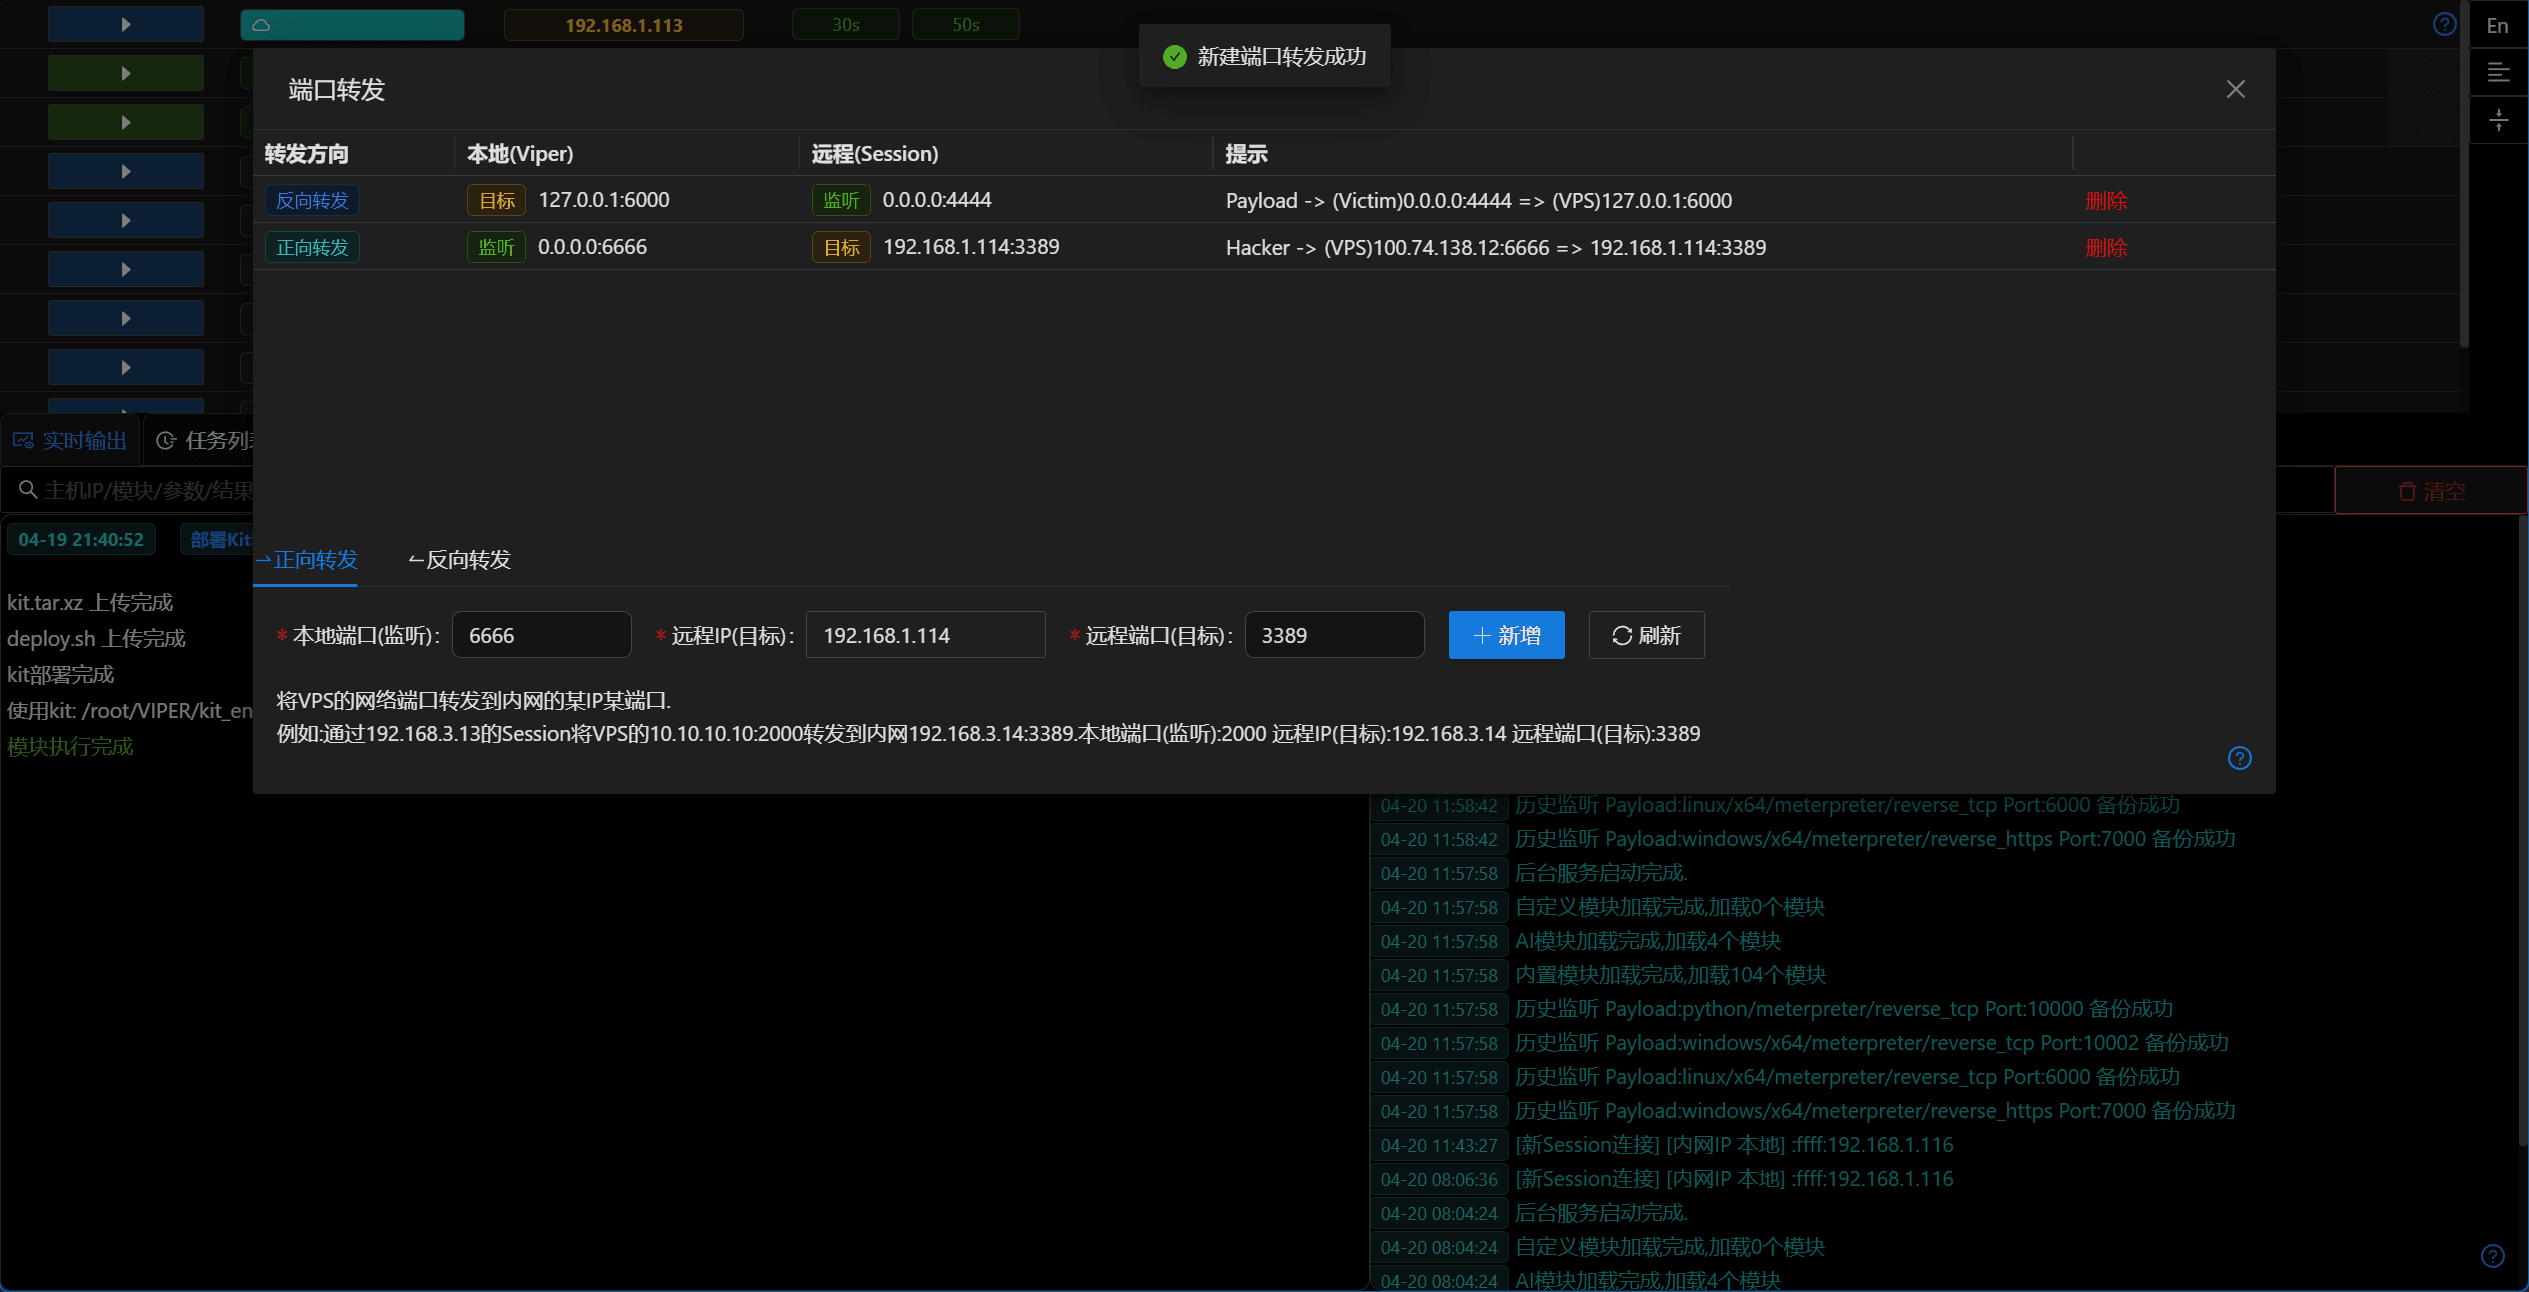Viewport: 2529px width, 1292px height.
Task: Expand the first green session row arrow
Action: pyautogui.click(x=126, y=73)
